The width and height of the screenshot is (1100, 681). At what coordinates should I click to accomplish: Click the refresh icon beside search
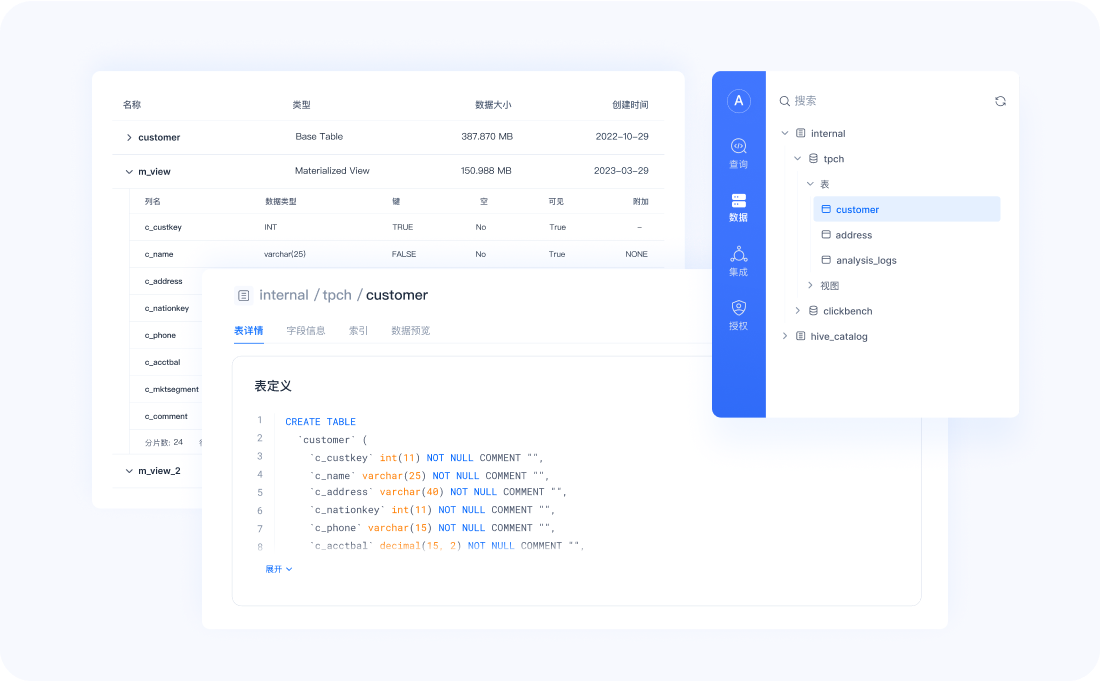click(x=1000, y=101)
